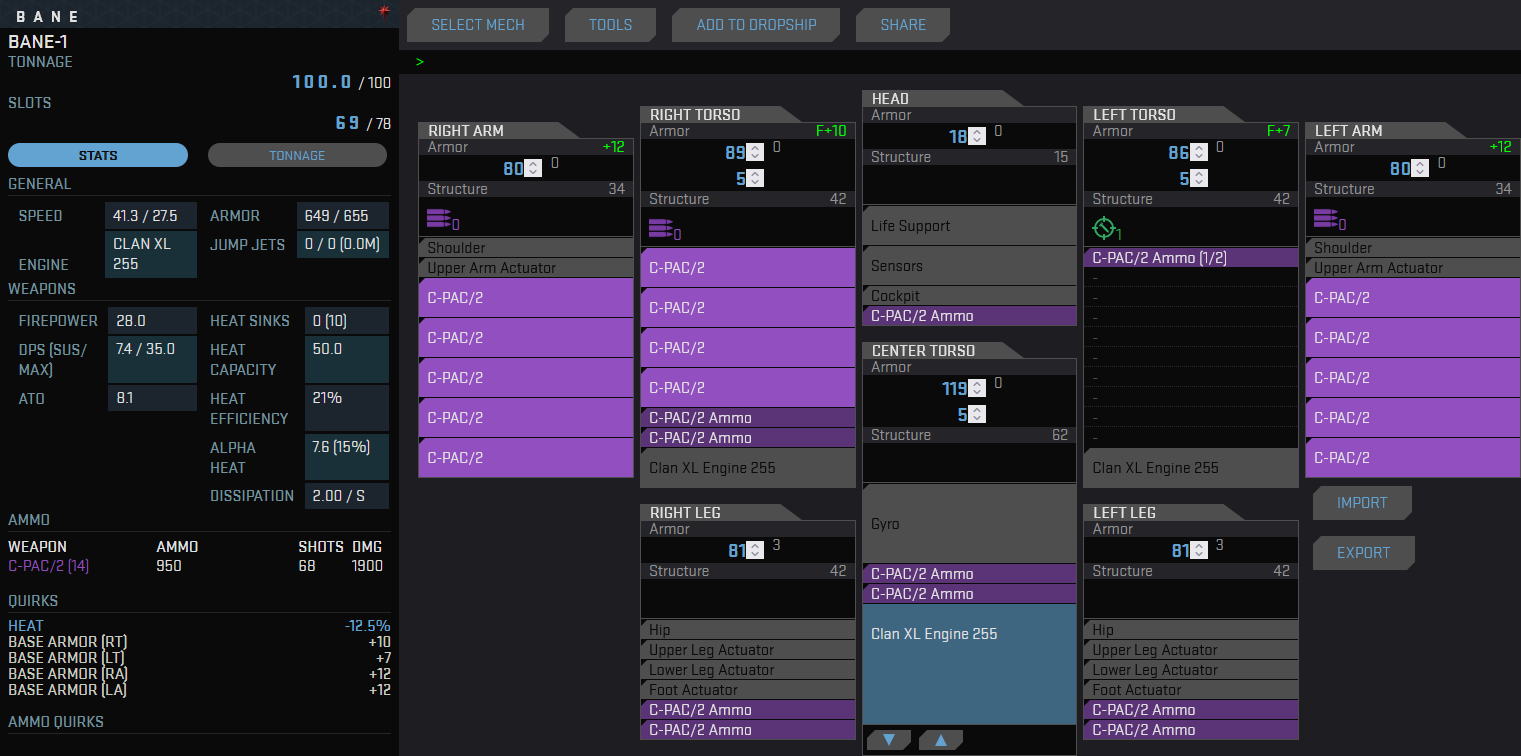This screenshot has height=756, width=1521.
Task: Click the SHARE button
Action: pyautogui.click(x=903, y=25)
